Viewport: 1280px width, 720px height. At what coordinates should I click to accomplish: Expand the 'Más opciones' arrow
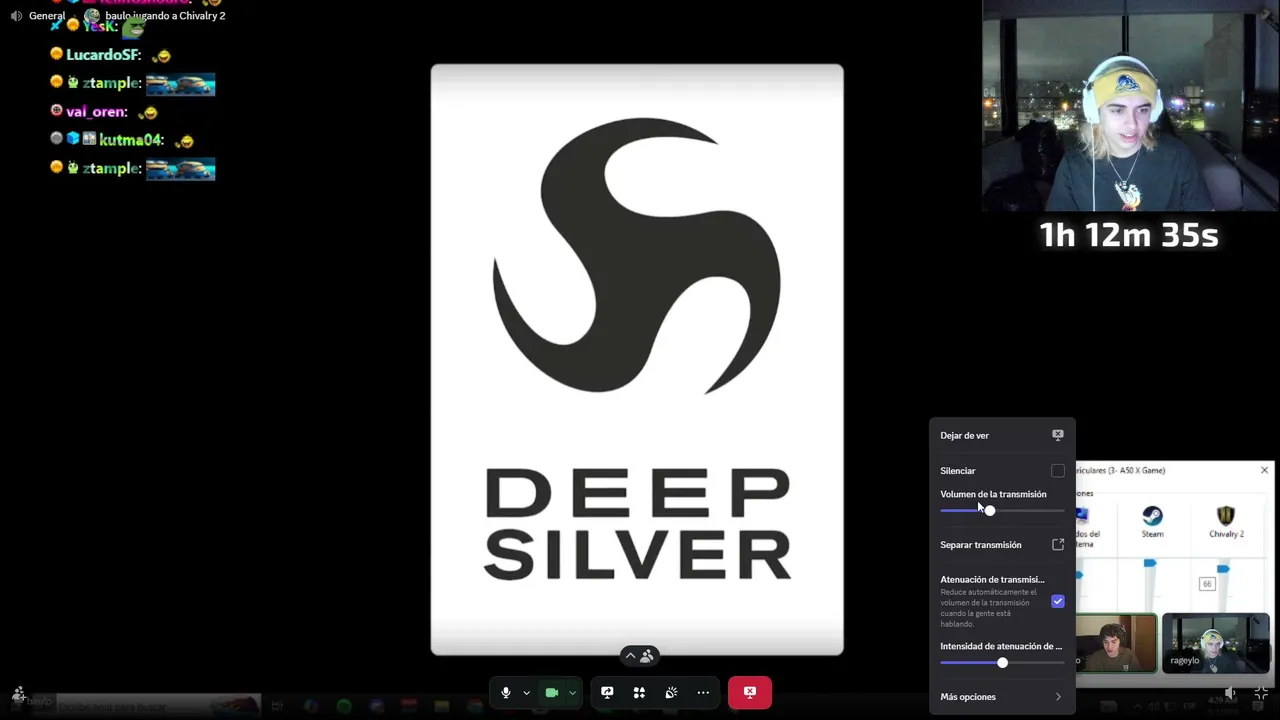(x=1058, y=697)
